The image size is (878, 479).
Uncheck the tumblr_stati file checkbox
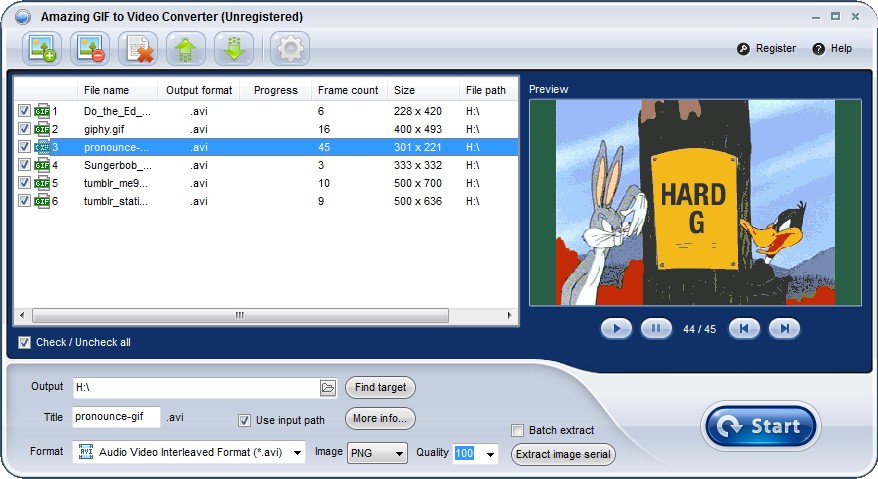pos(24,200)
